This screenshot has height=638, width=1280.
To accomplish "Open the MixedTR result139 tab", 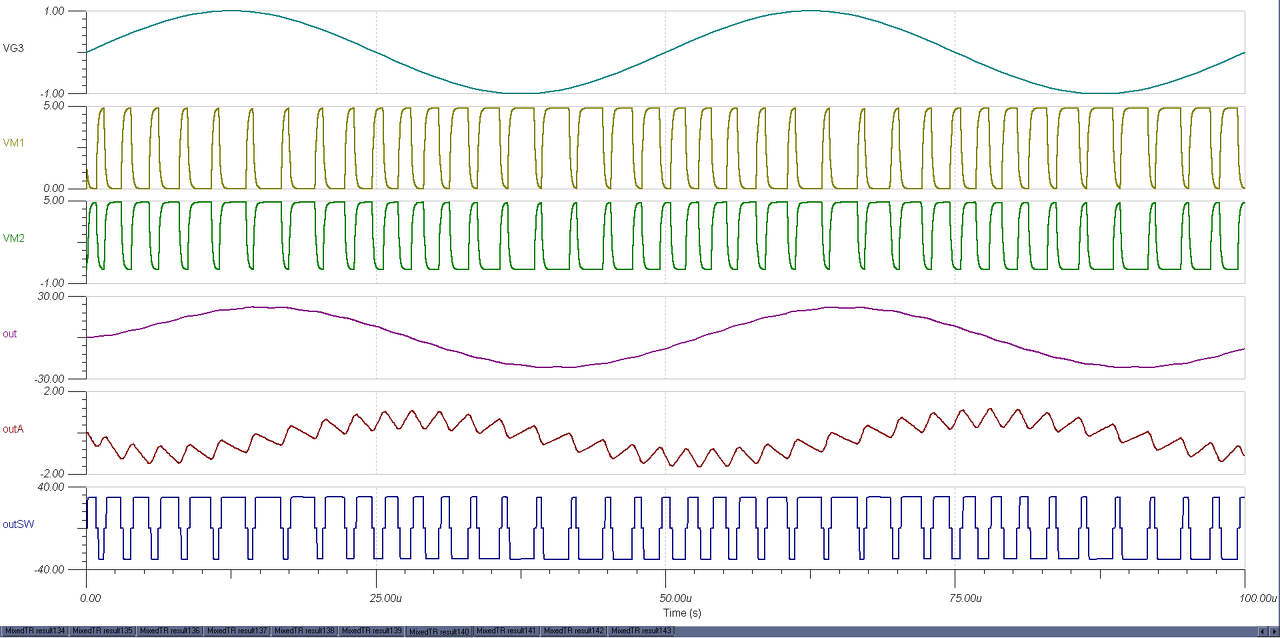I will 371,631.
